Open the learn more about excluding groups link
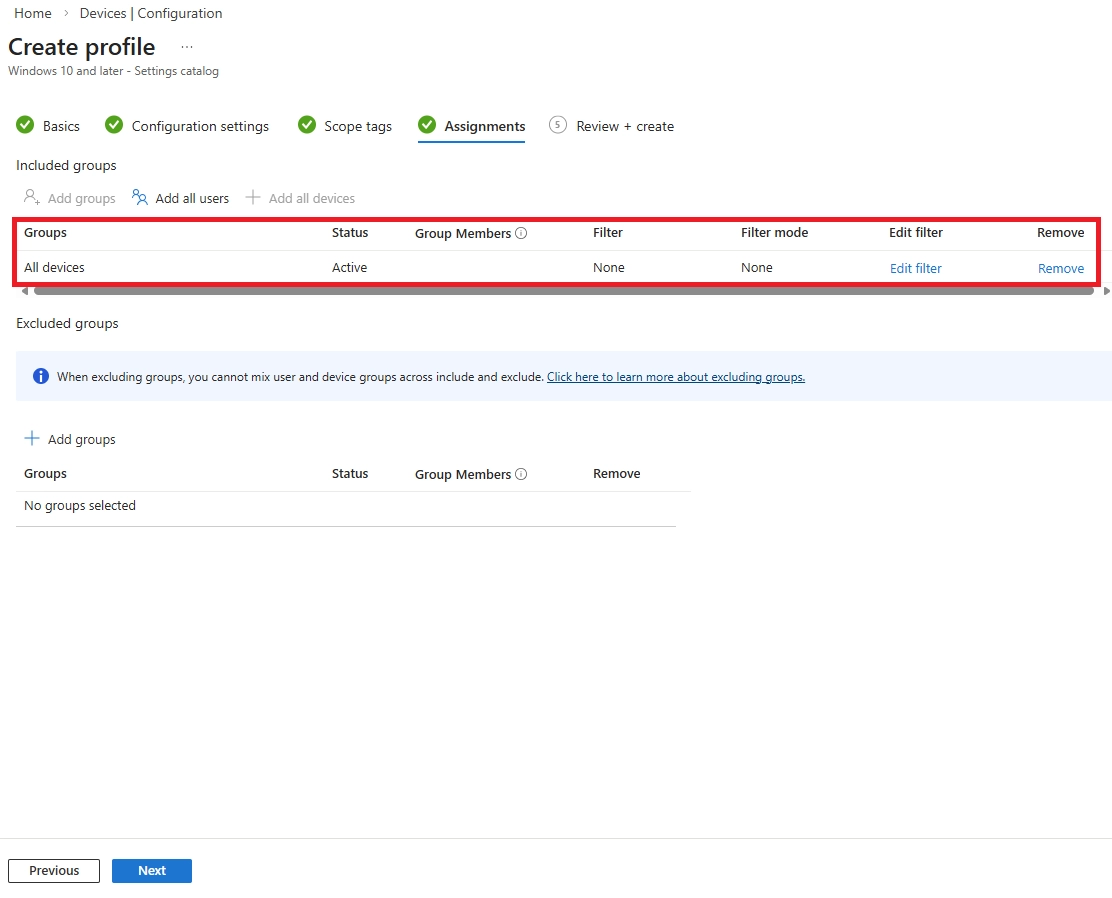1112x898 pixels. [676, 376]
